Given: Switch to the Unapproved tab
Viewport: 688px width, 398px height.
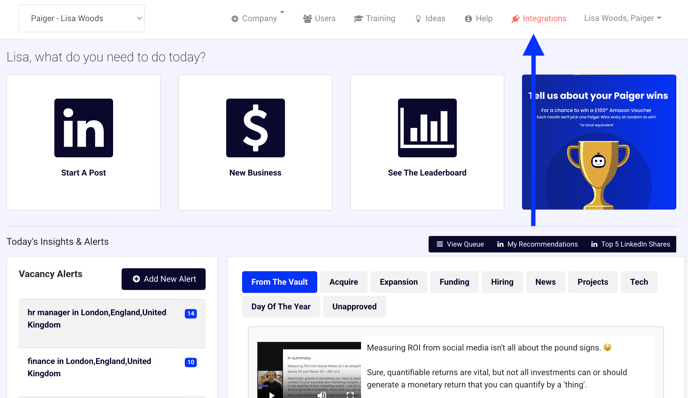Looking at the screenshot, I should point(354,307).
